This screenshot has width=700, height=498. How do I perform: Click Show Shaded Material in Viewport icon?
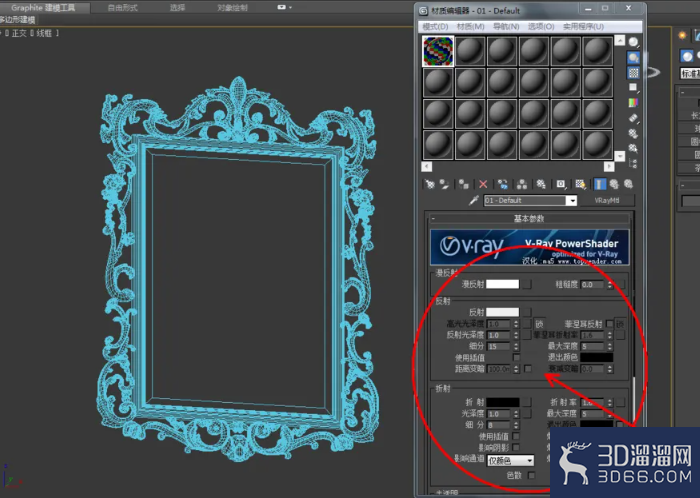[x=580, y=184]
